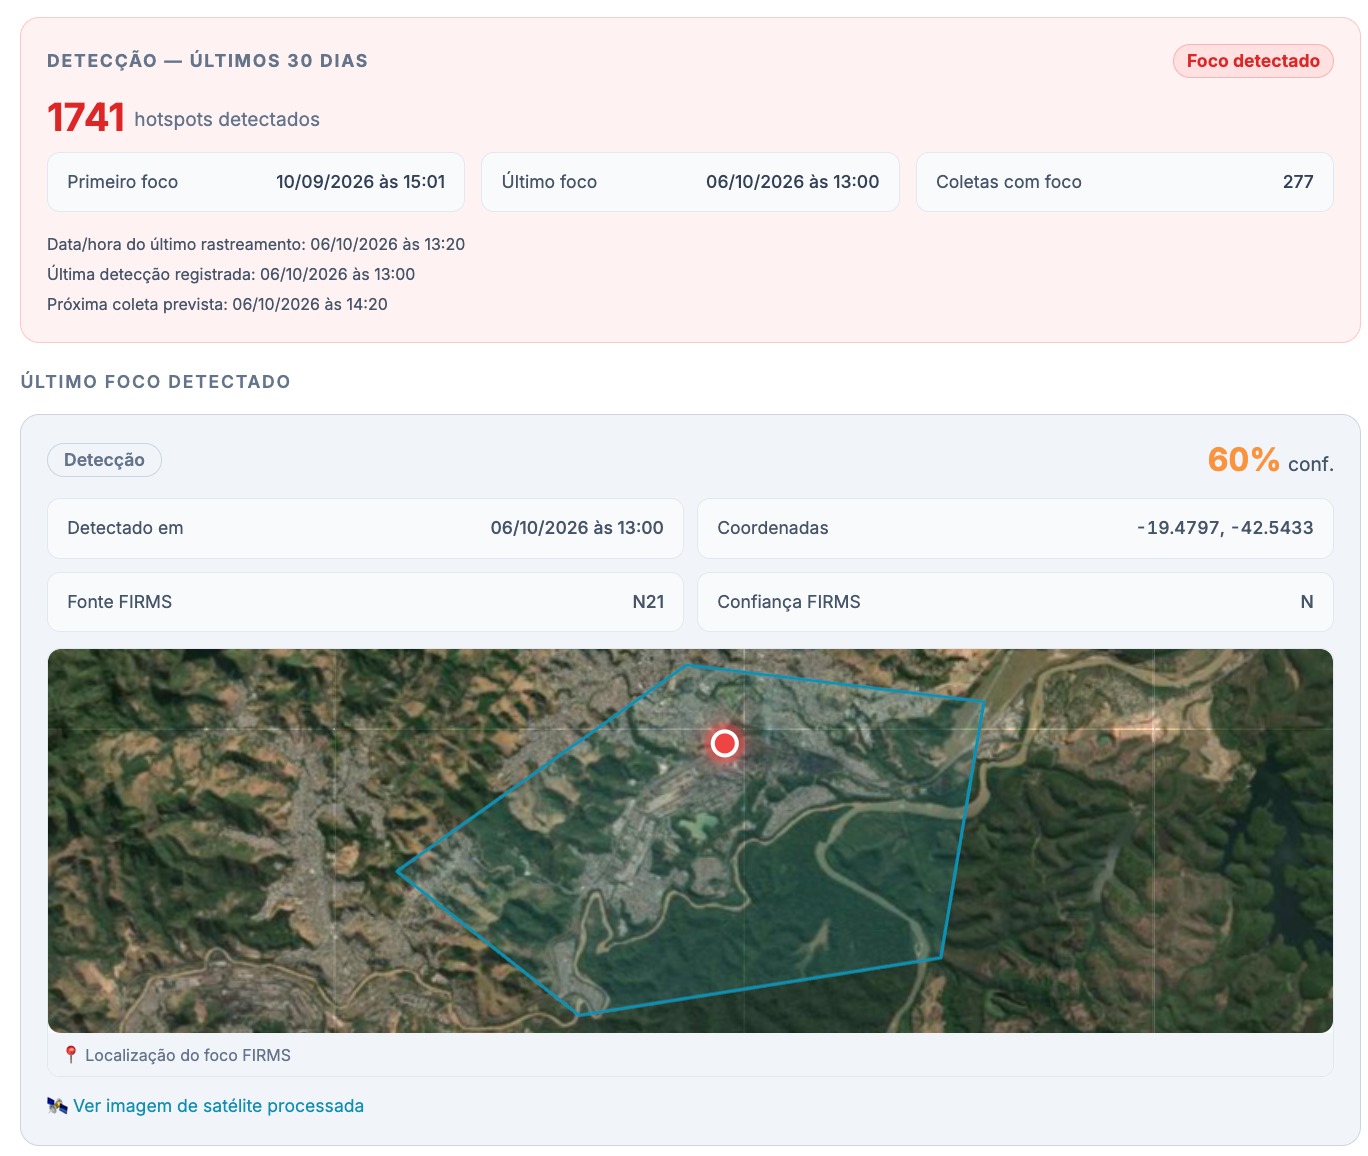The width and height of the screenshot is (1368, 1156).
Task: Click the pin icon next to 'Localização do foco FIRMS'
Action: click(x=71, y=1055)
